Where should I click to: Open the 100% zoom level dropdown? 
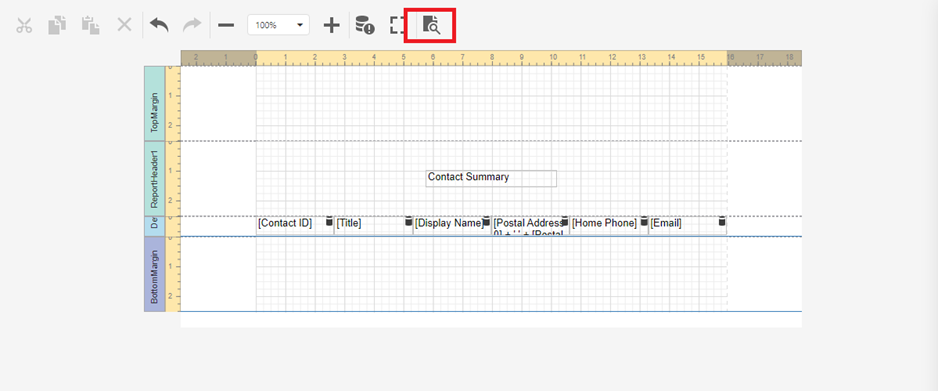(x=278, y=25)
